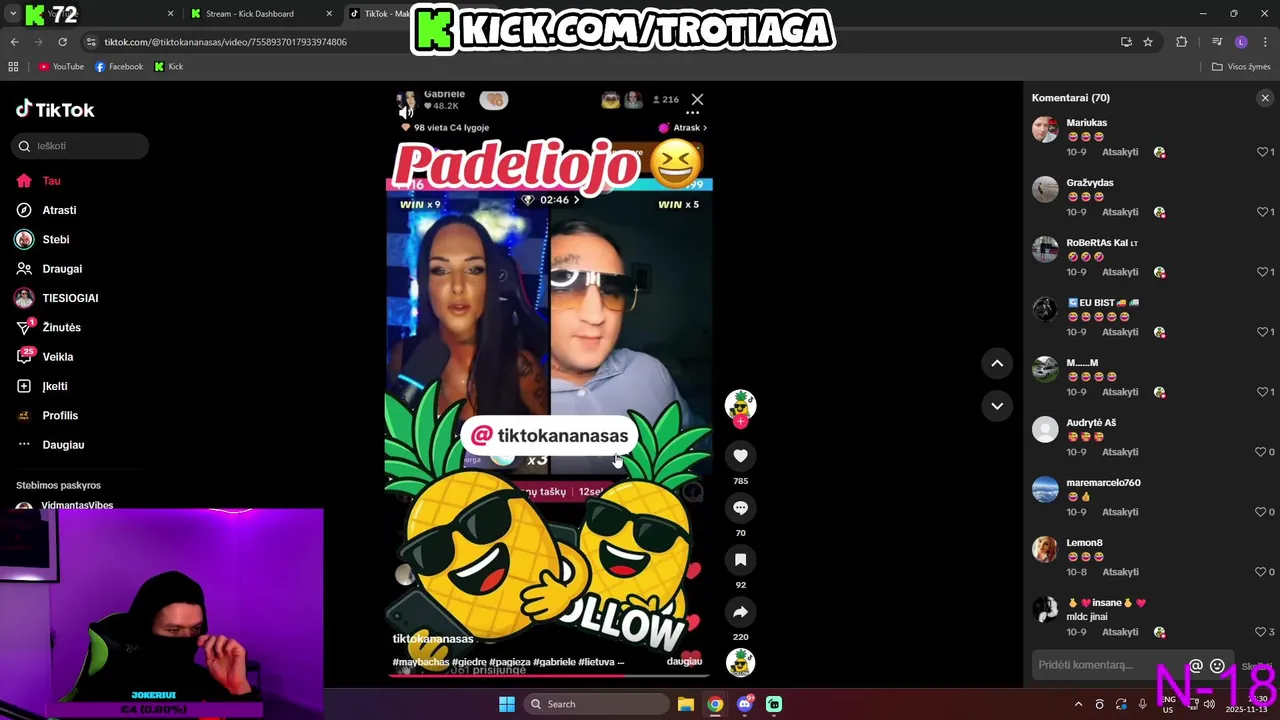Open Žinutės messages
Viewport: 1280px width, 720px height.
(48, 327)
